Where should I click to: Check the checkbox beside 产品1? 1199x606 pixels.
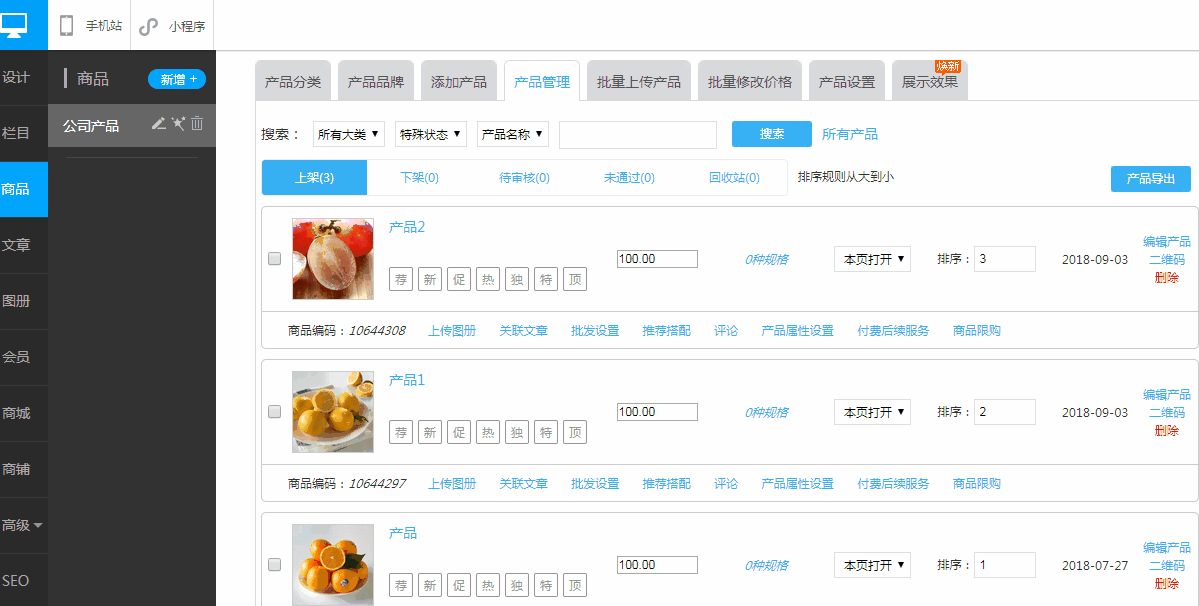pyautogui.click(x=275, y=411)
